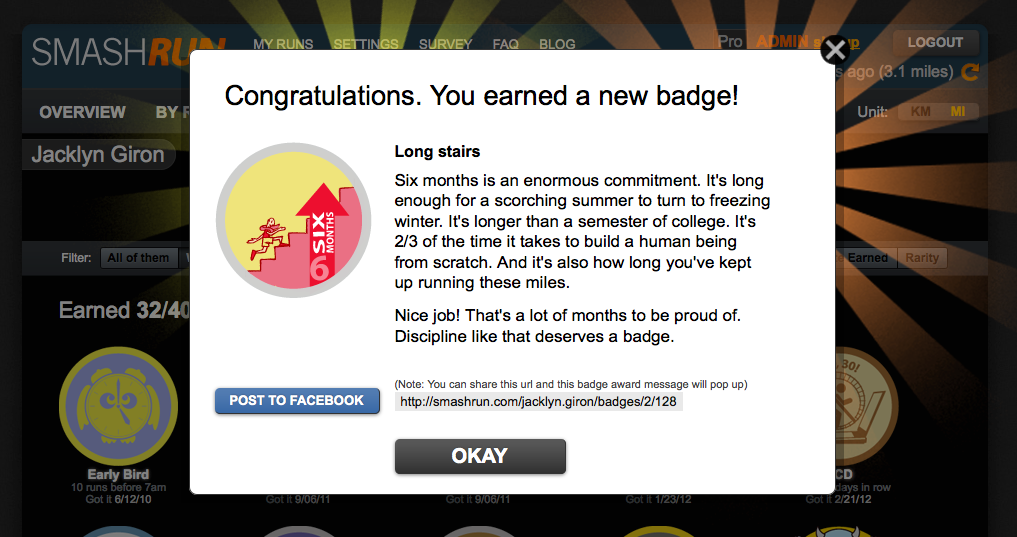Open the Settings menu item
This screenshot has width=1017, height=537.
pyautogui.click(x=366, y=44)
